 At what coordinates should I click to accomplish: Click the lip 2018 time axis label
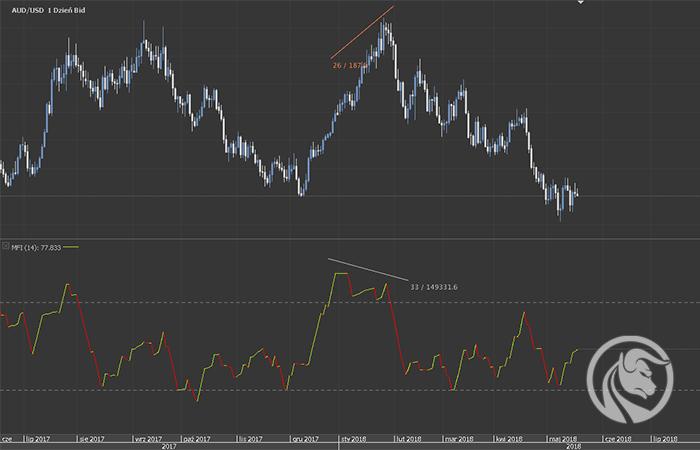click(666, 439)
